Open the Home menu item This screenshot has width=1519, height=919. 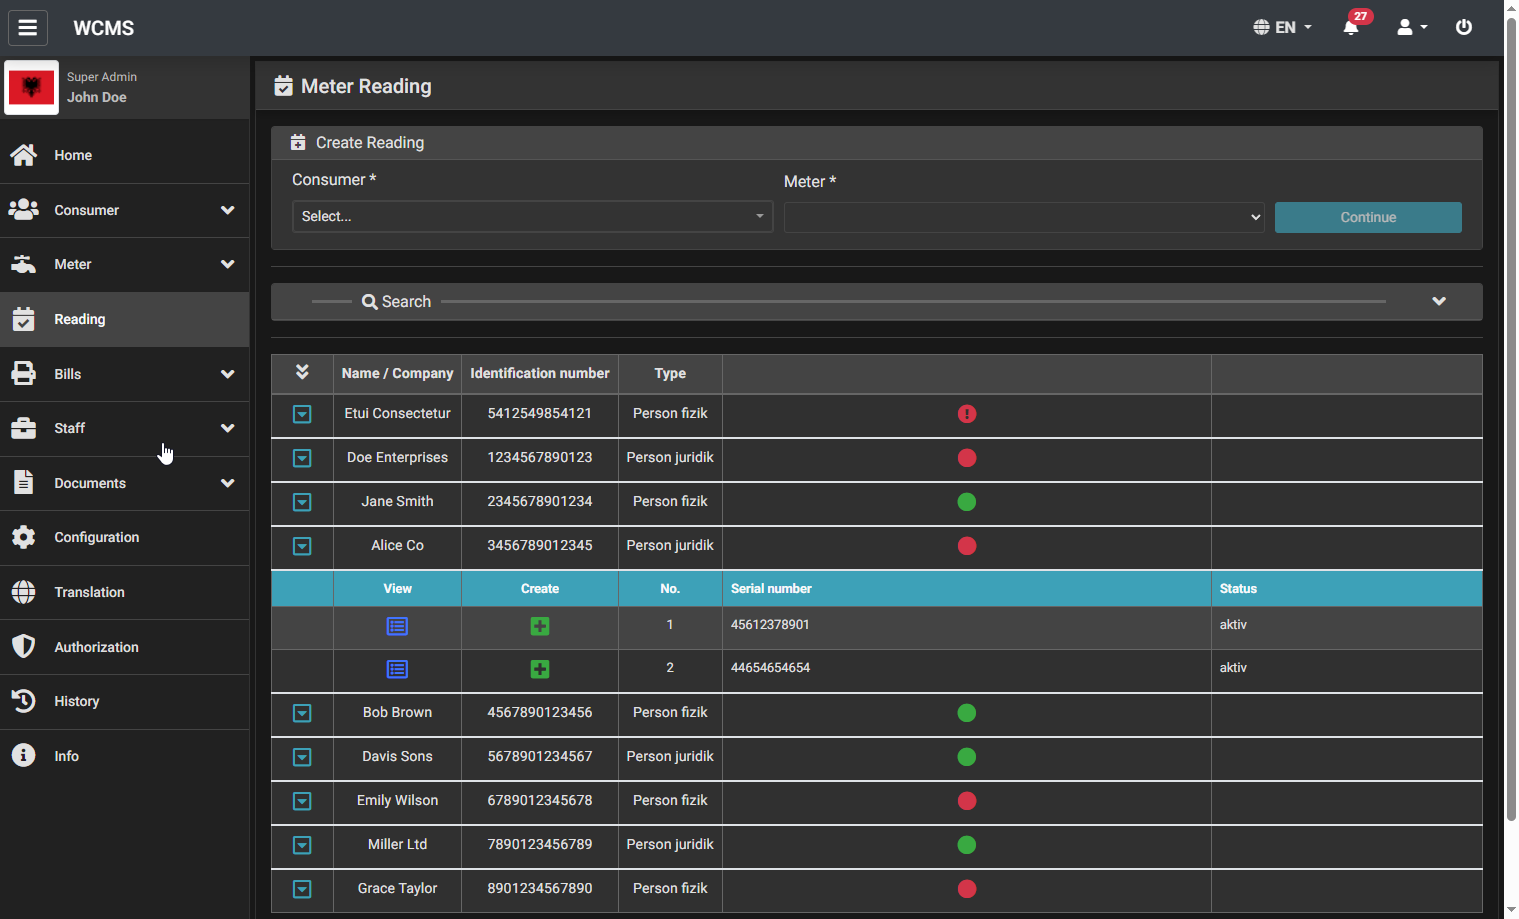coord(124,155)
